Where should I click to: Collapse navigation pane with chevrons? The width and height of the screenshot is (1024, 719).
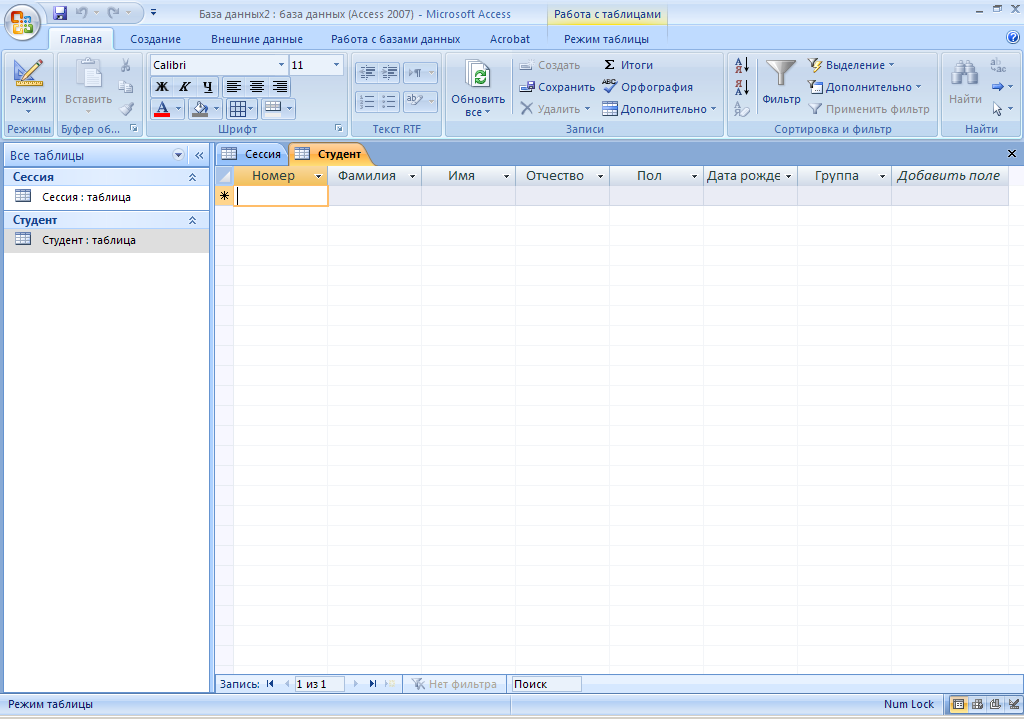(199, 155)
